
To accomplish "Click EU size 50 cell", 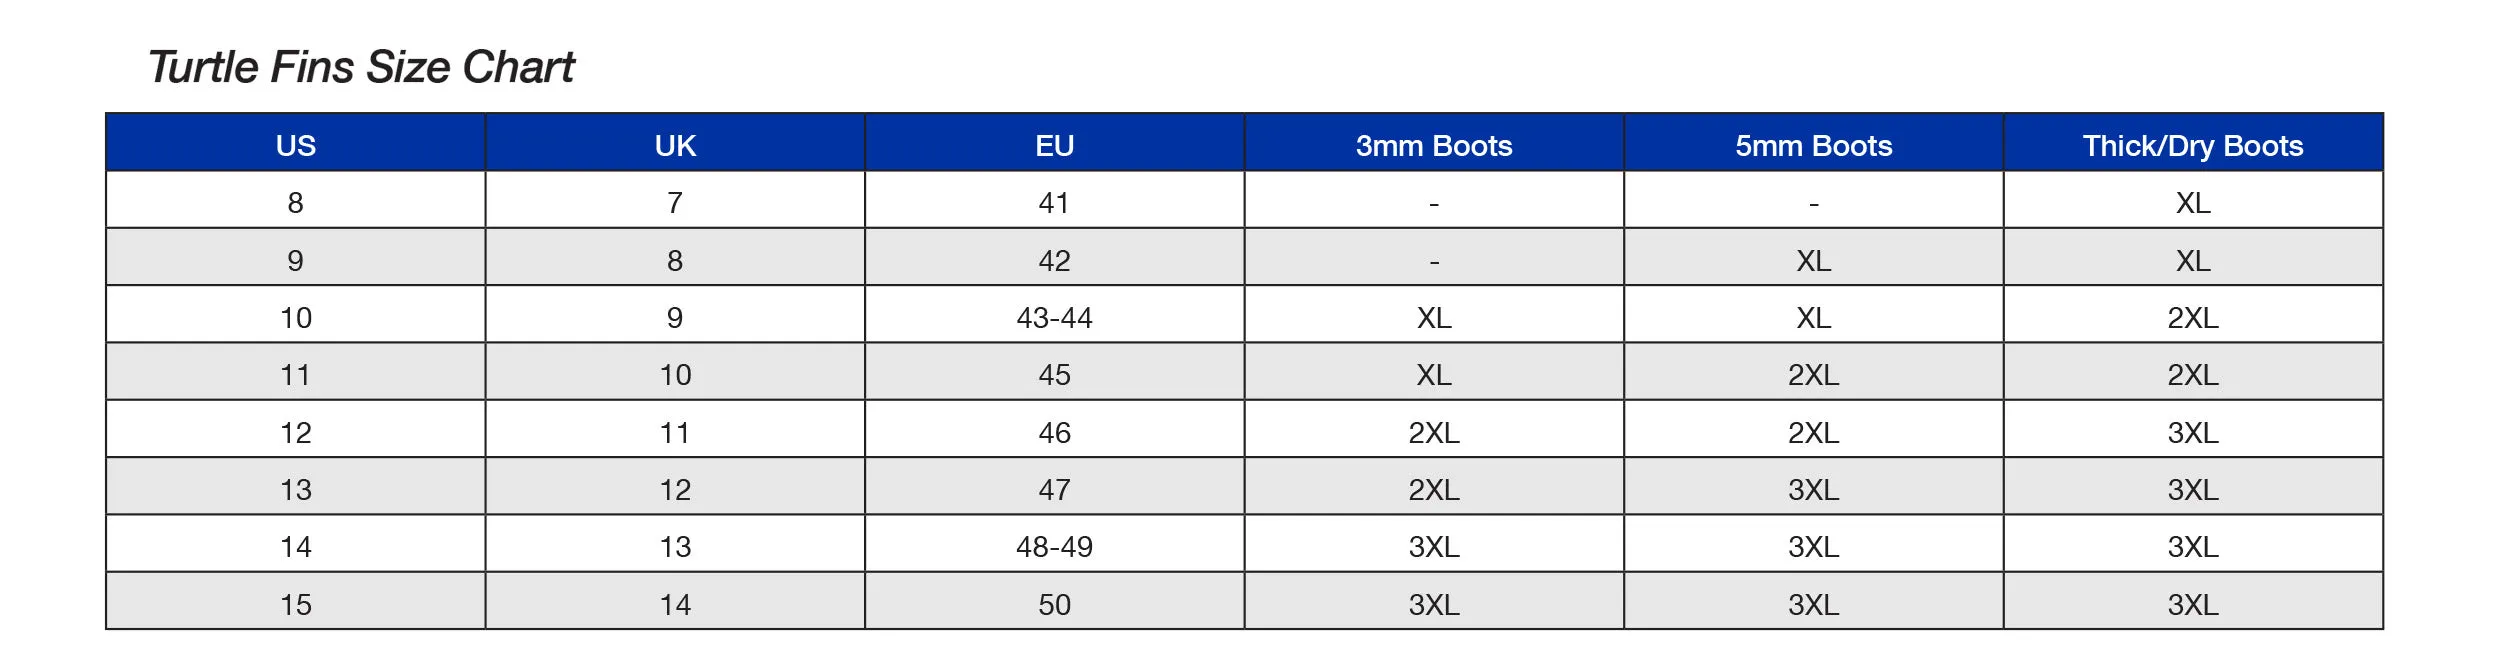I will (x=1054, y=601).
